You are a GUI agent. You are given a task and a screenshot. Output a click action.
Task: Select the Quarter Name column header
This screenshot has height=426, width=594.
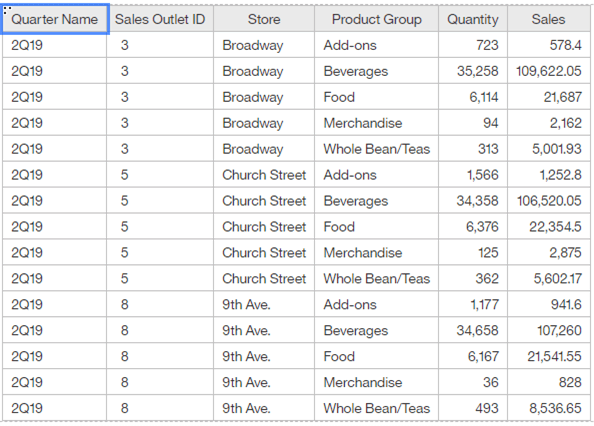55,19
